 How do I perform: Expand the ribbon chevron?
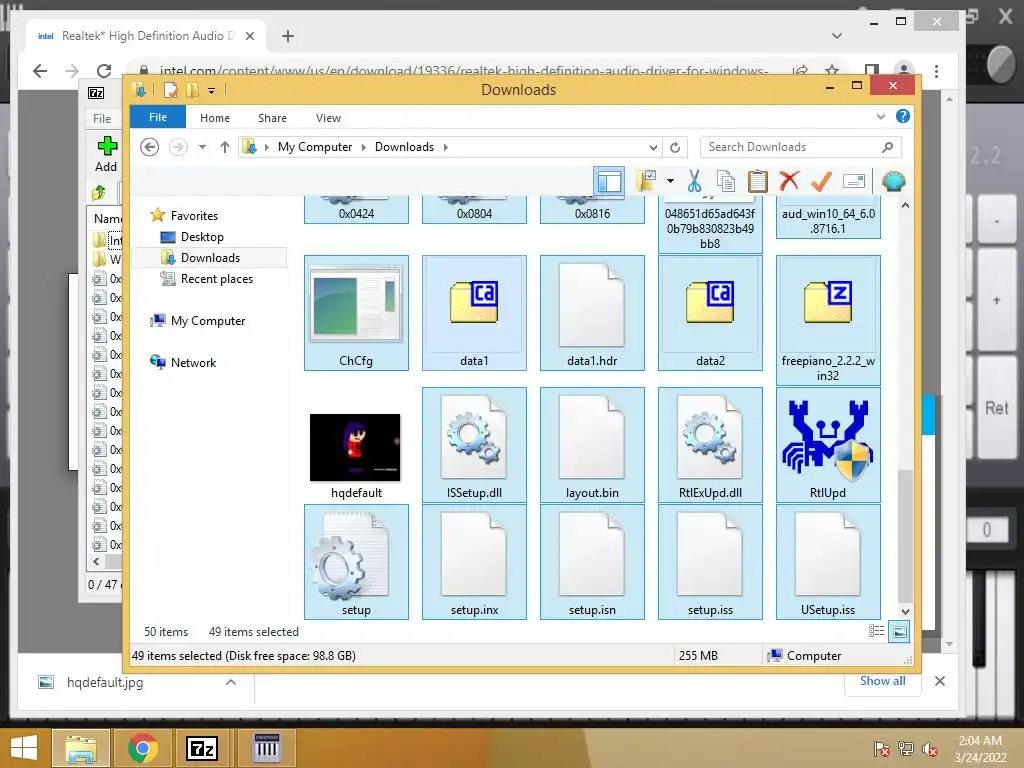tap(880, 116)
